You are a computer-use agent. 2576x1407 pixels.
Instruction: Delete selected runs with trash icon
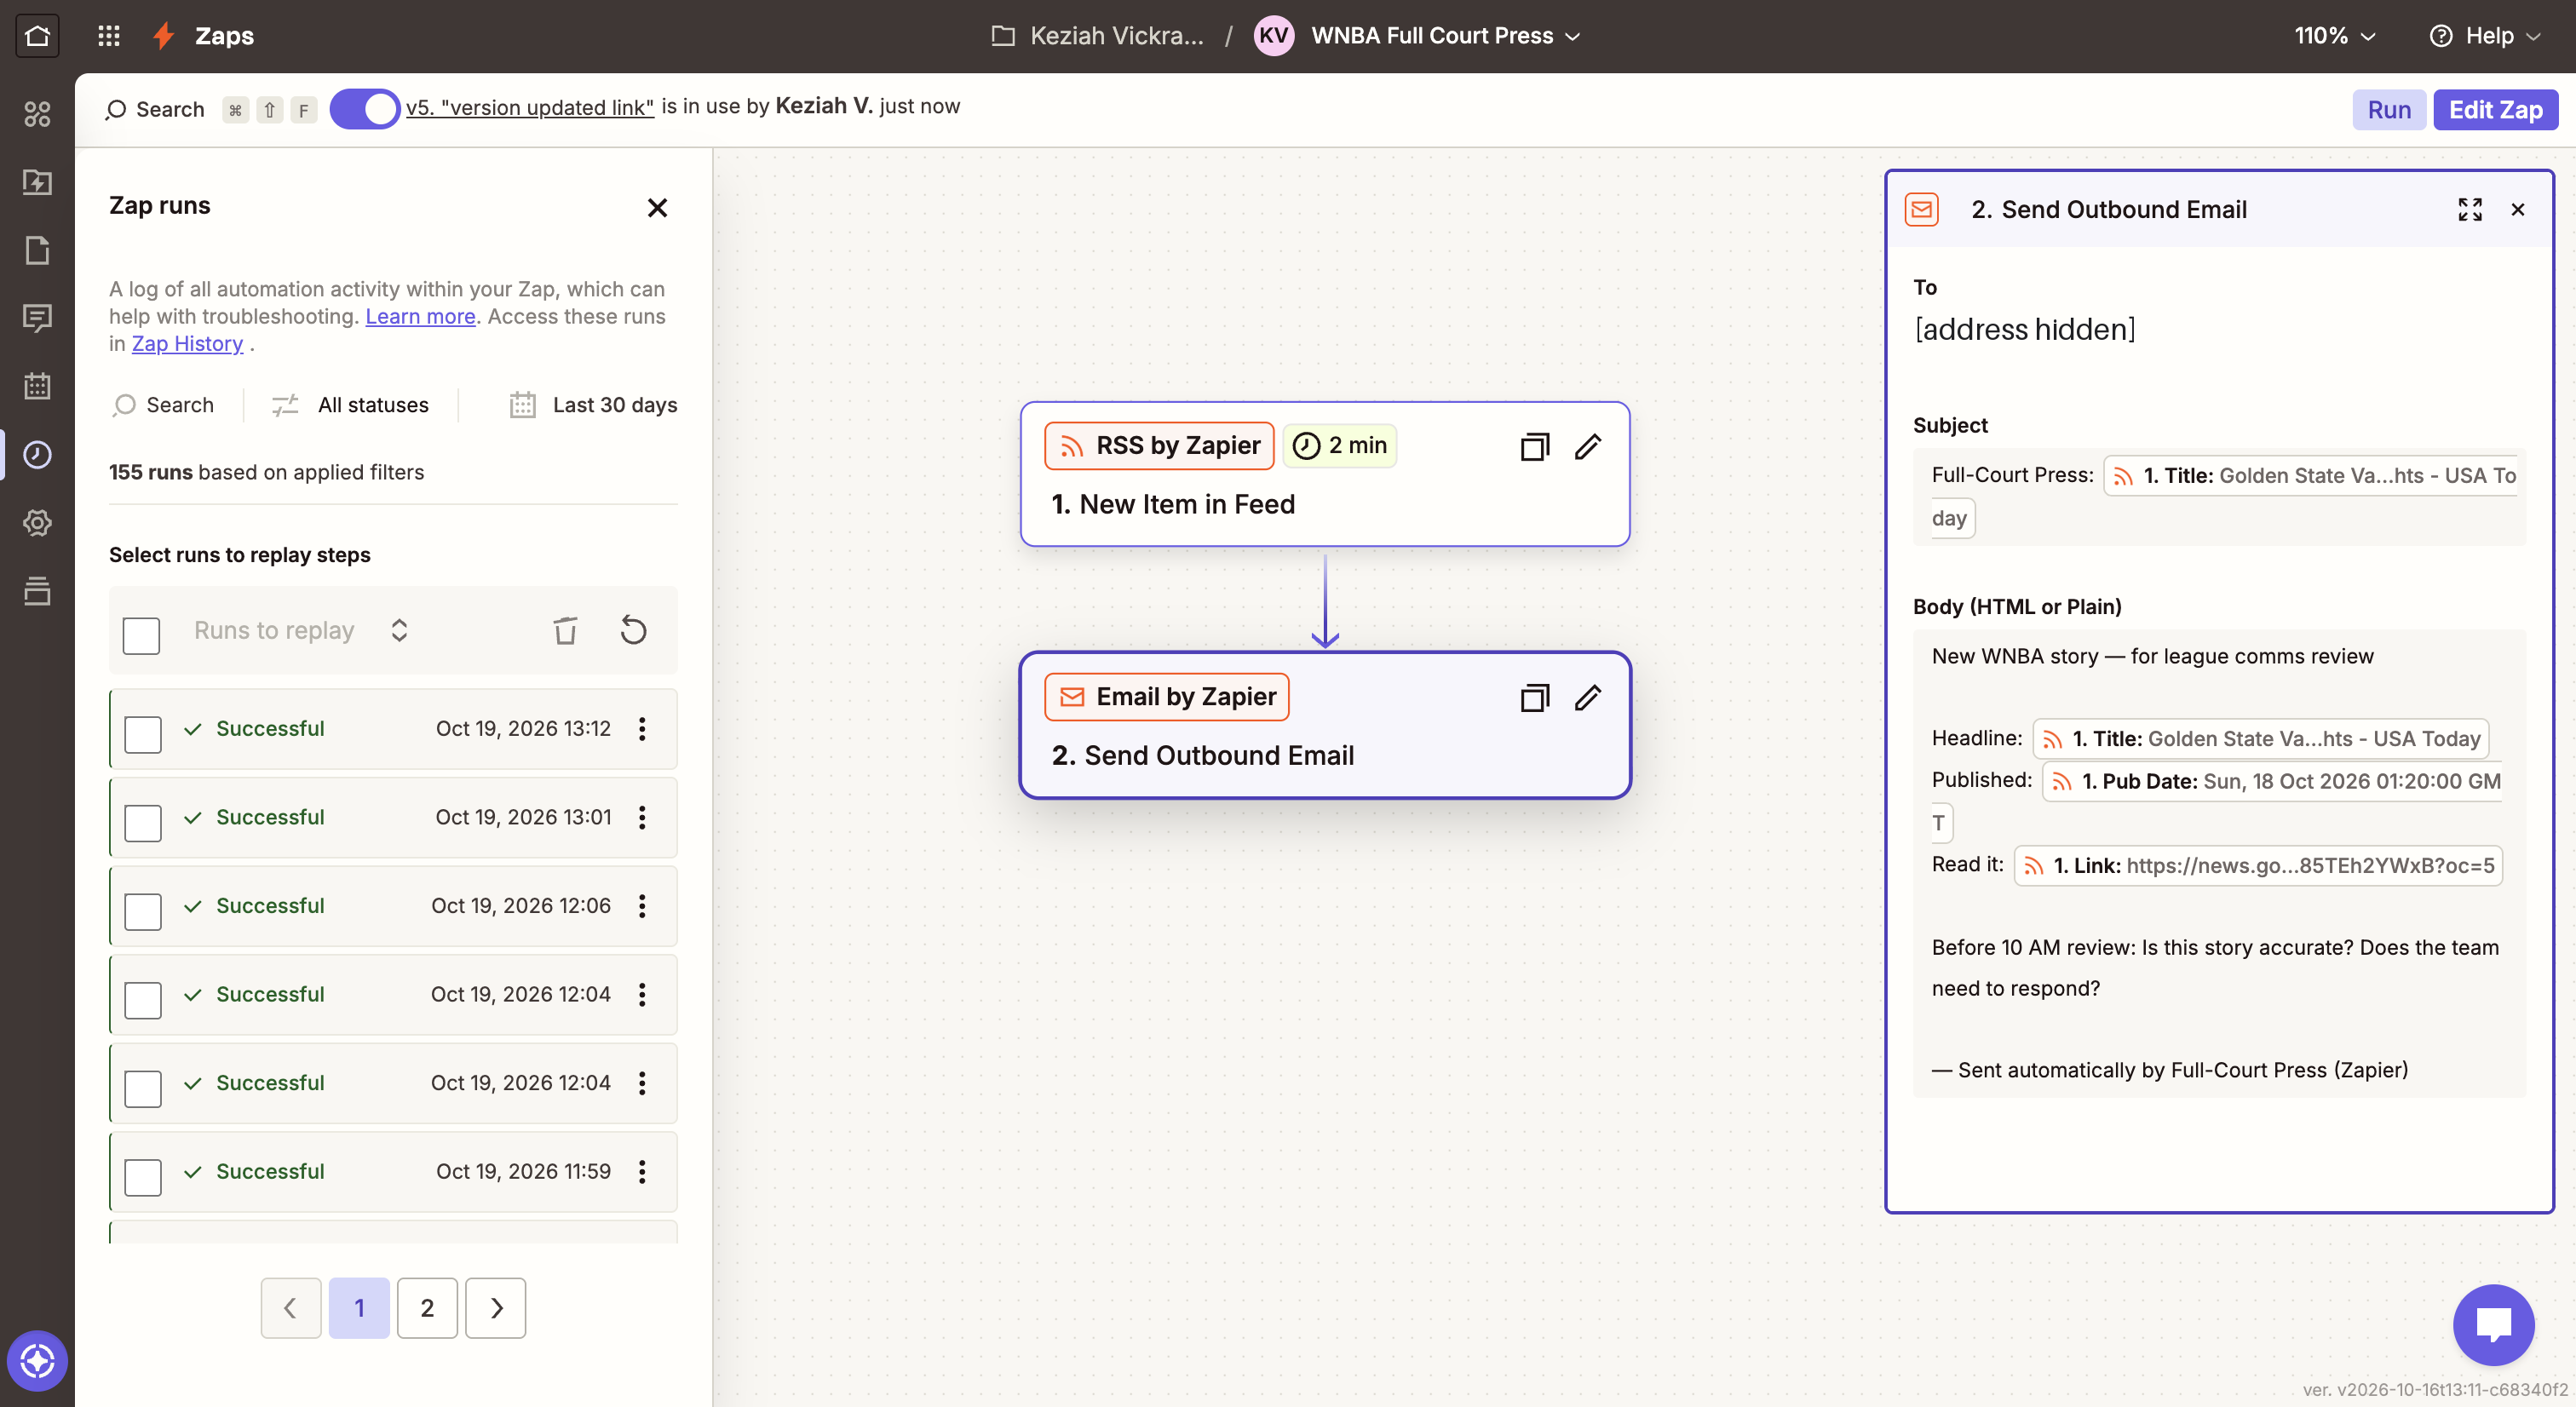565,630
